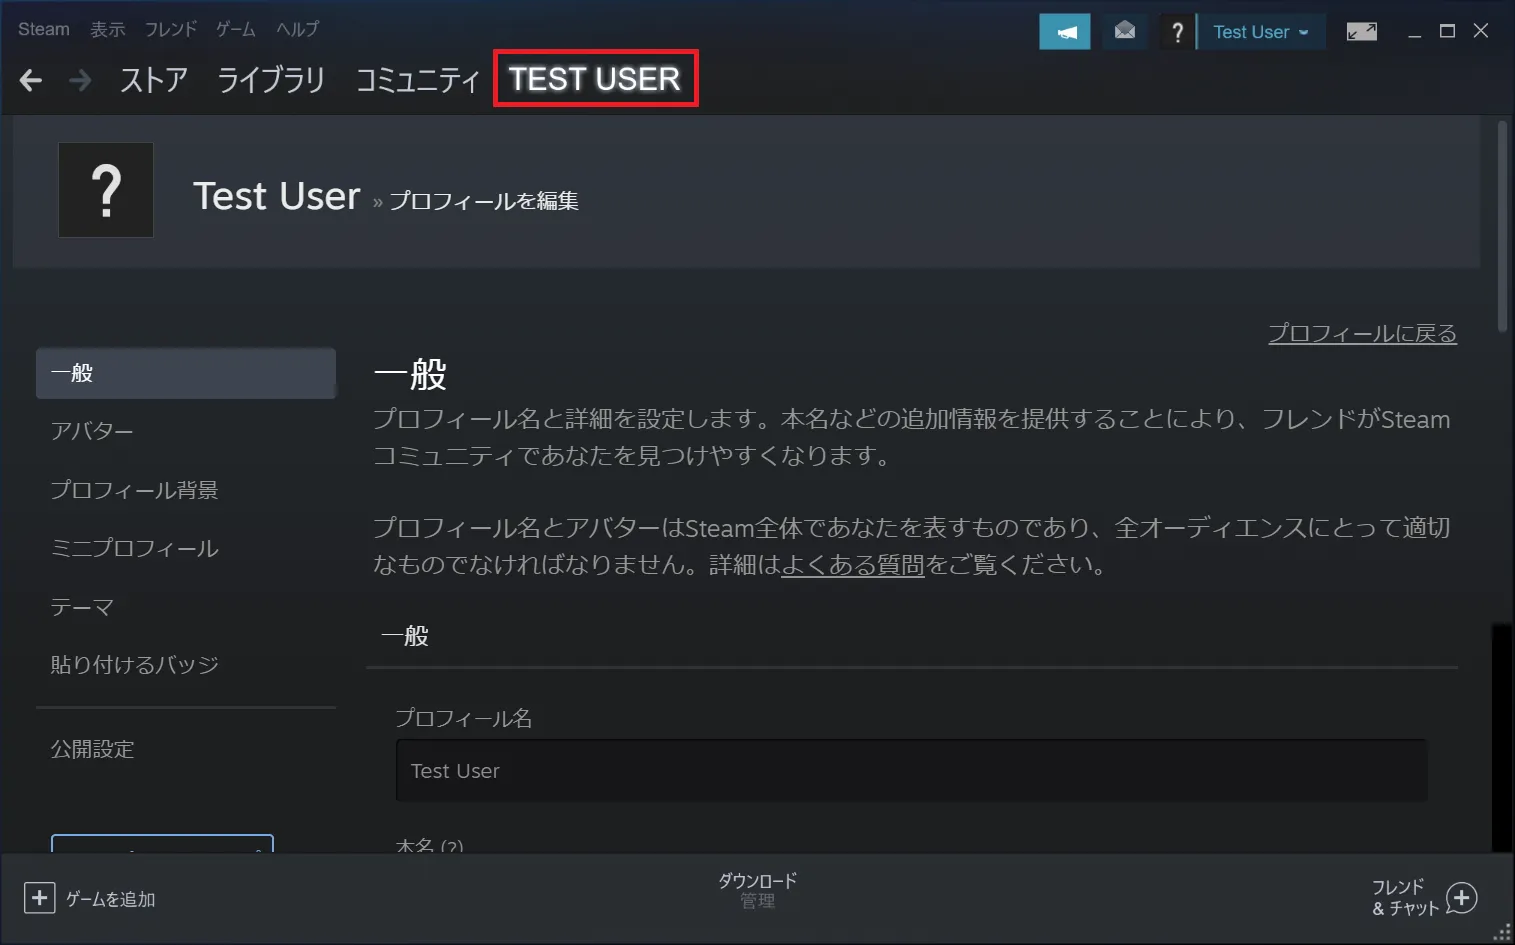
Task: Click the プロフィール名 input field
Action: [x=912, y=771]
